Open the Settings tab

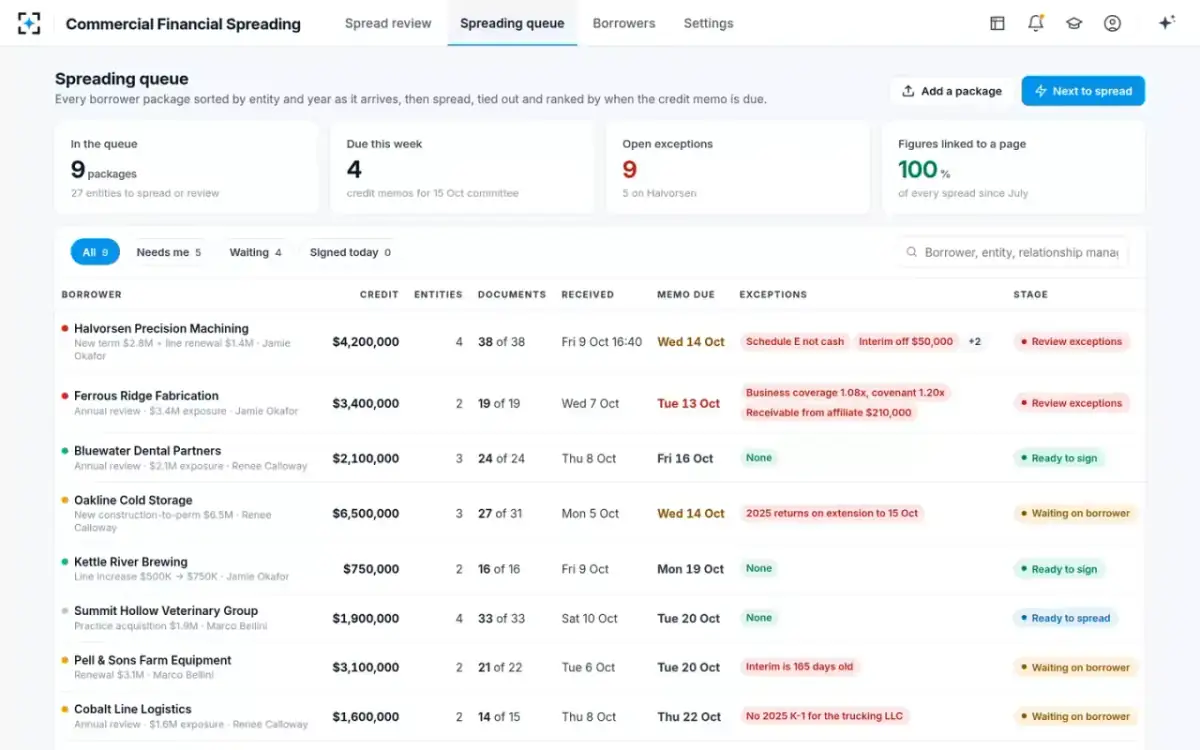(708, 23)
